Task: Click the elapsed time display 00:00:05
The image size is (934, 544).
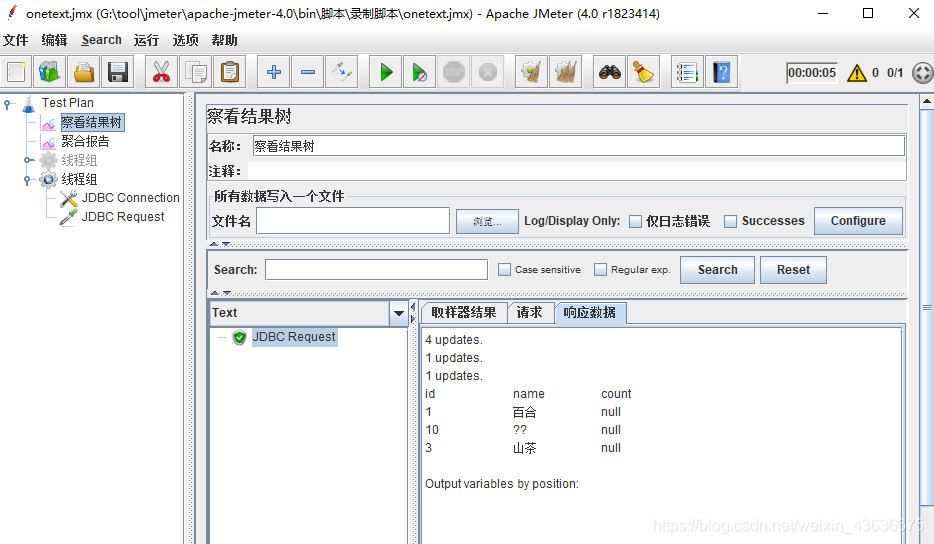Action: coord(812,73)
